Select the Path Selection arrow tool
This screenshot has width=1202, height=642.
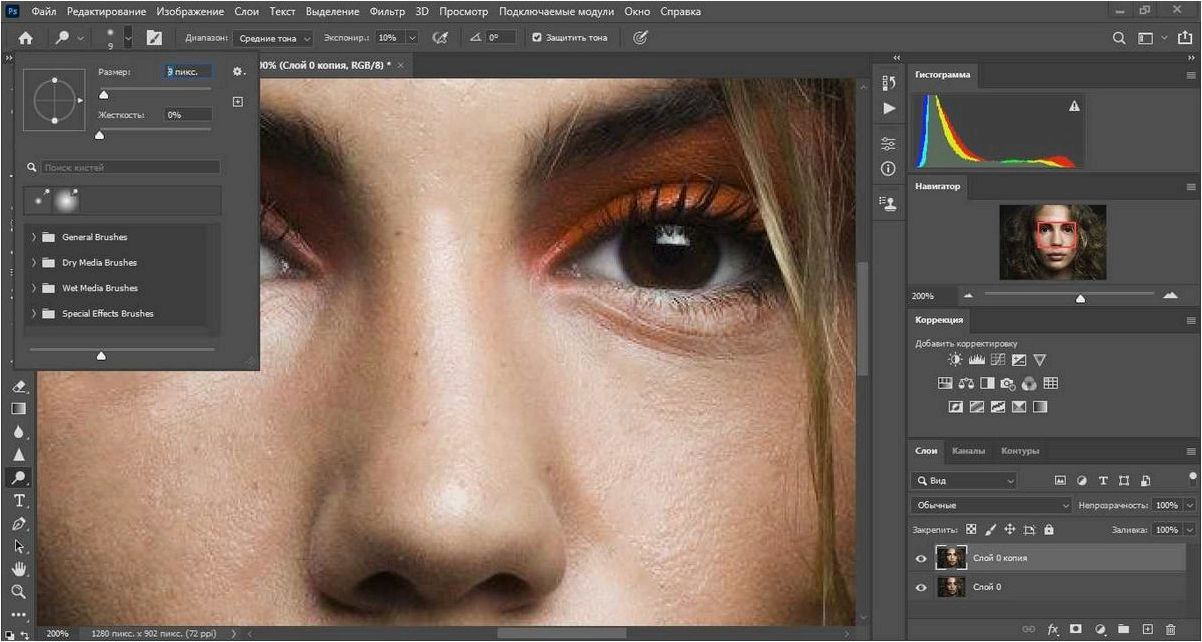point(18,546)
